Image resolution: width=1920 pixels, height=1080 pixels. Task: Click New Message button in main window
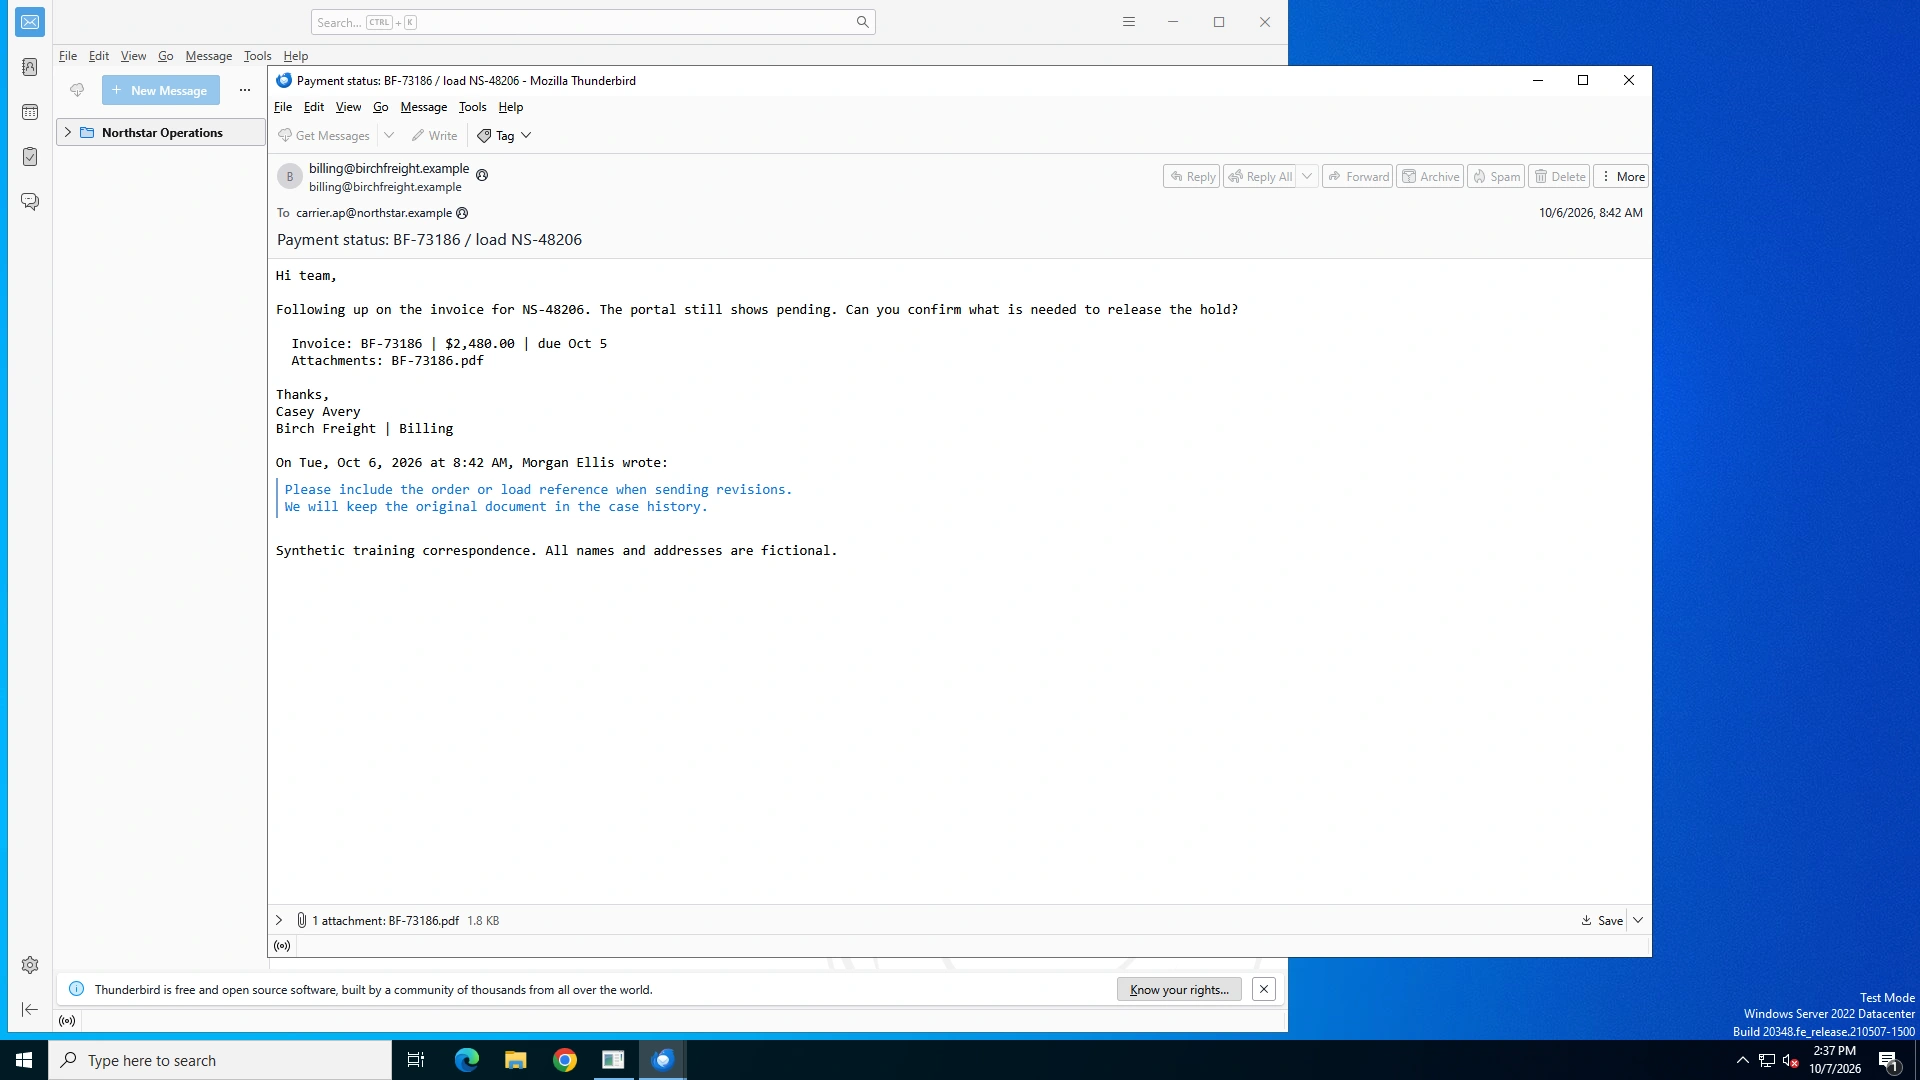160,90
